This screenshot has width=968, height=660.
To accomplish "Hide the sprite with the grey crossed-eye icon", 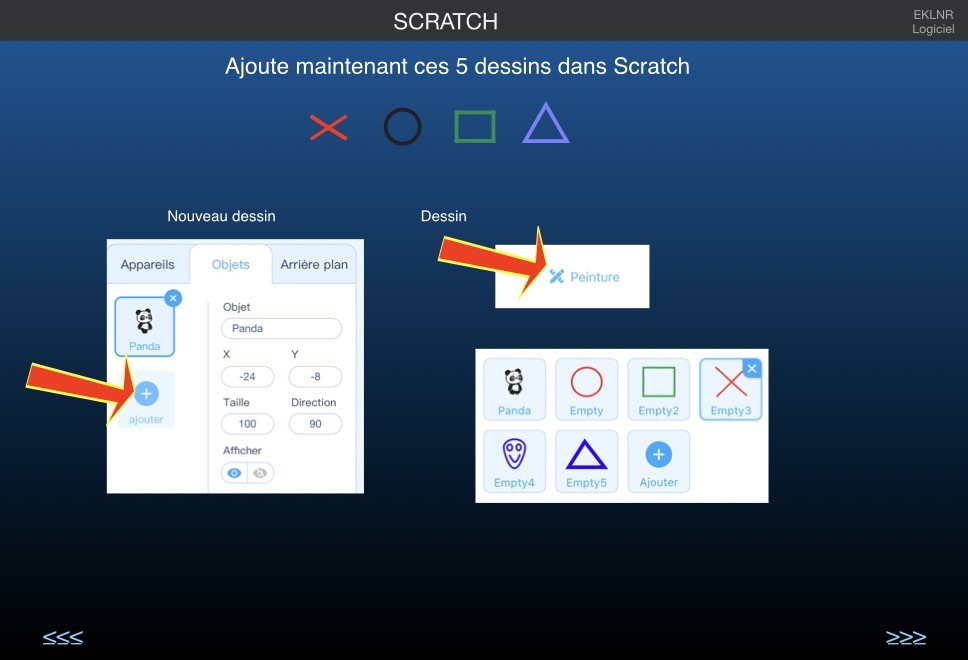I will [x=261, y=473].
